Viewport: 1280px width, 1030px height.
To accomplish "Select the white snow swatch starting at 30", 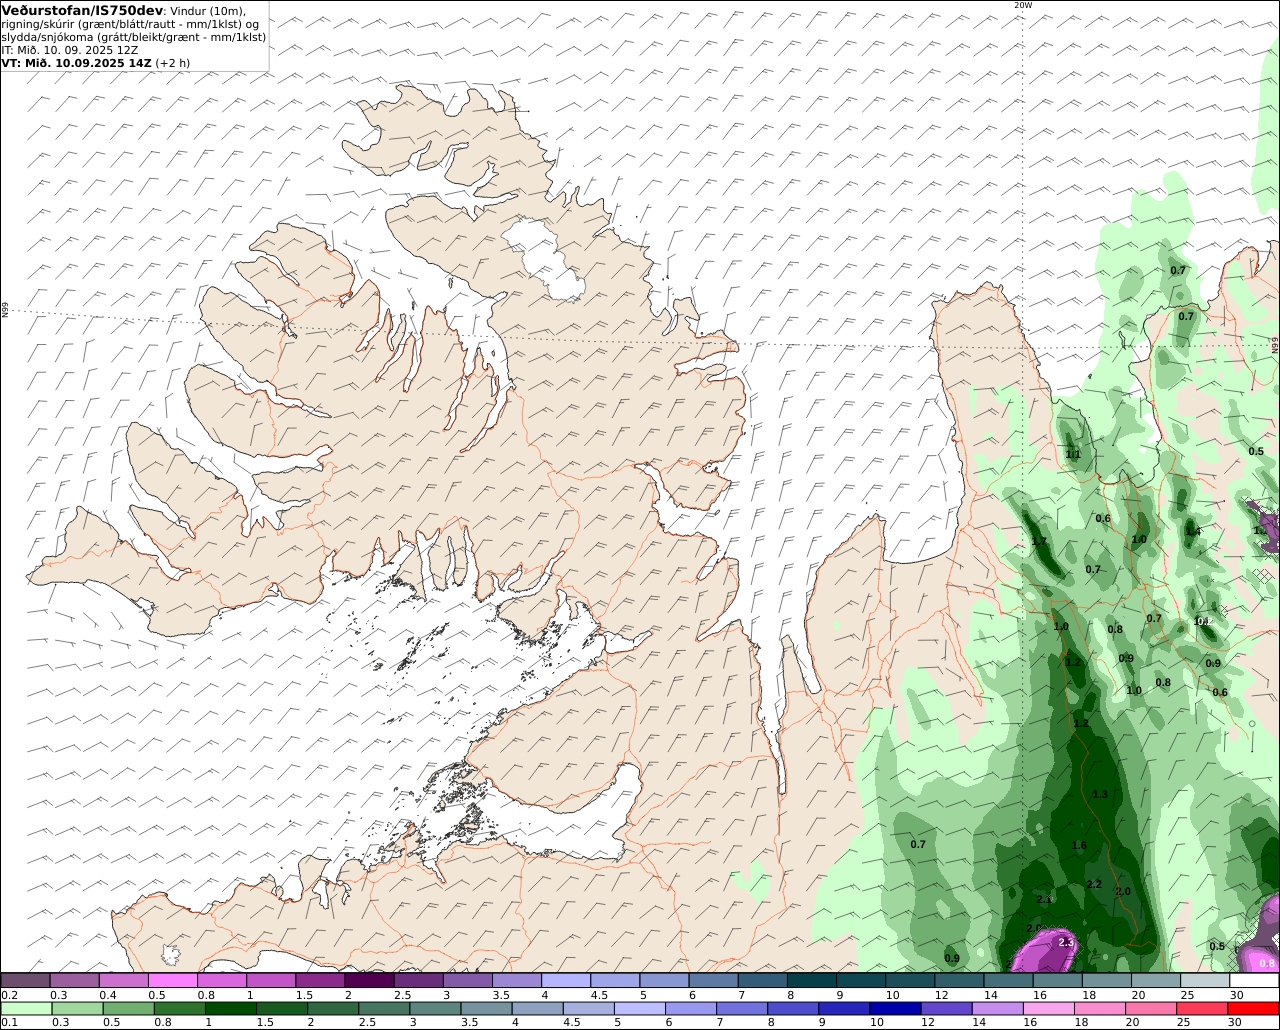I will (x=1255, y=981).
